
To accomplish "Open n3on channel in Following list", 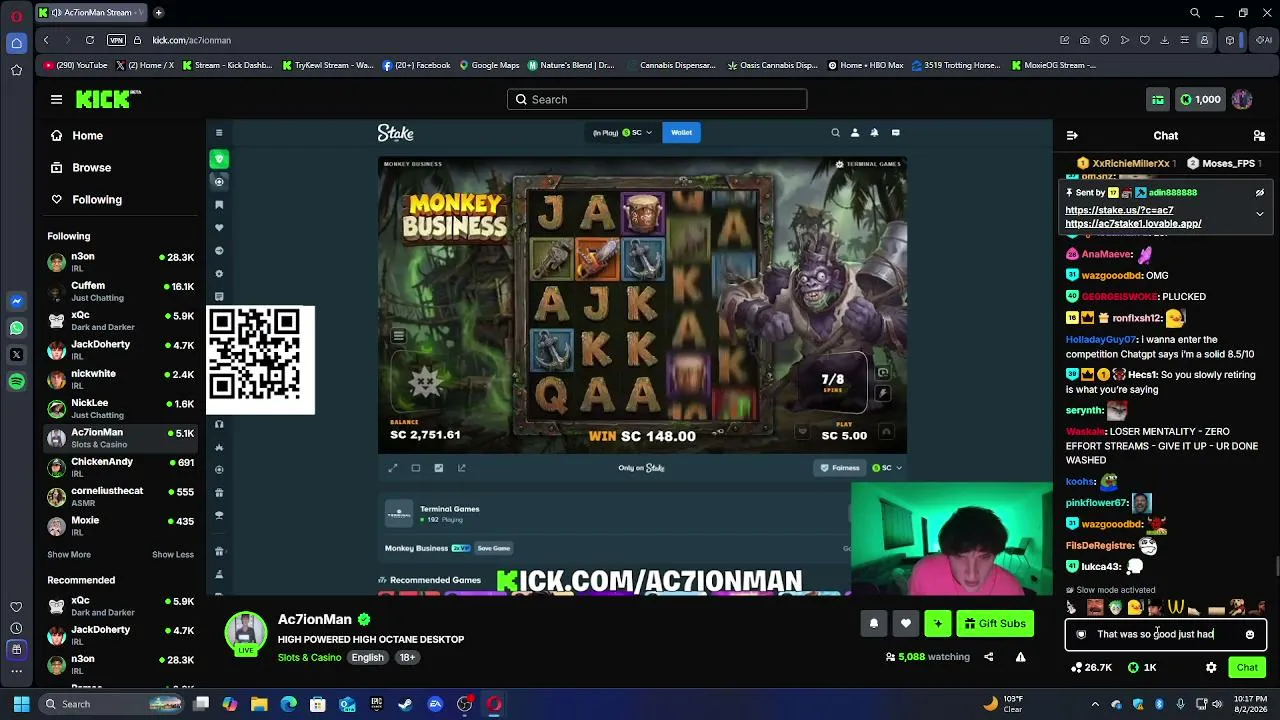I will [x=121, y=262].
